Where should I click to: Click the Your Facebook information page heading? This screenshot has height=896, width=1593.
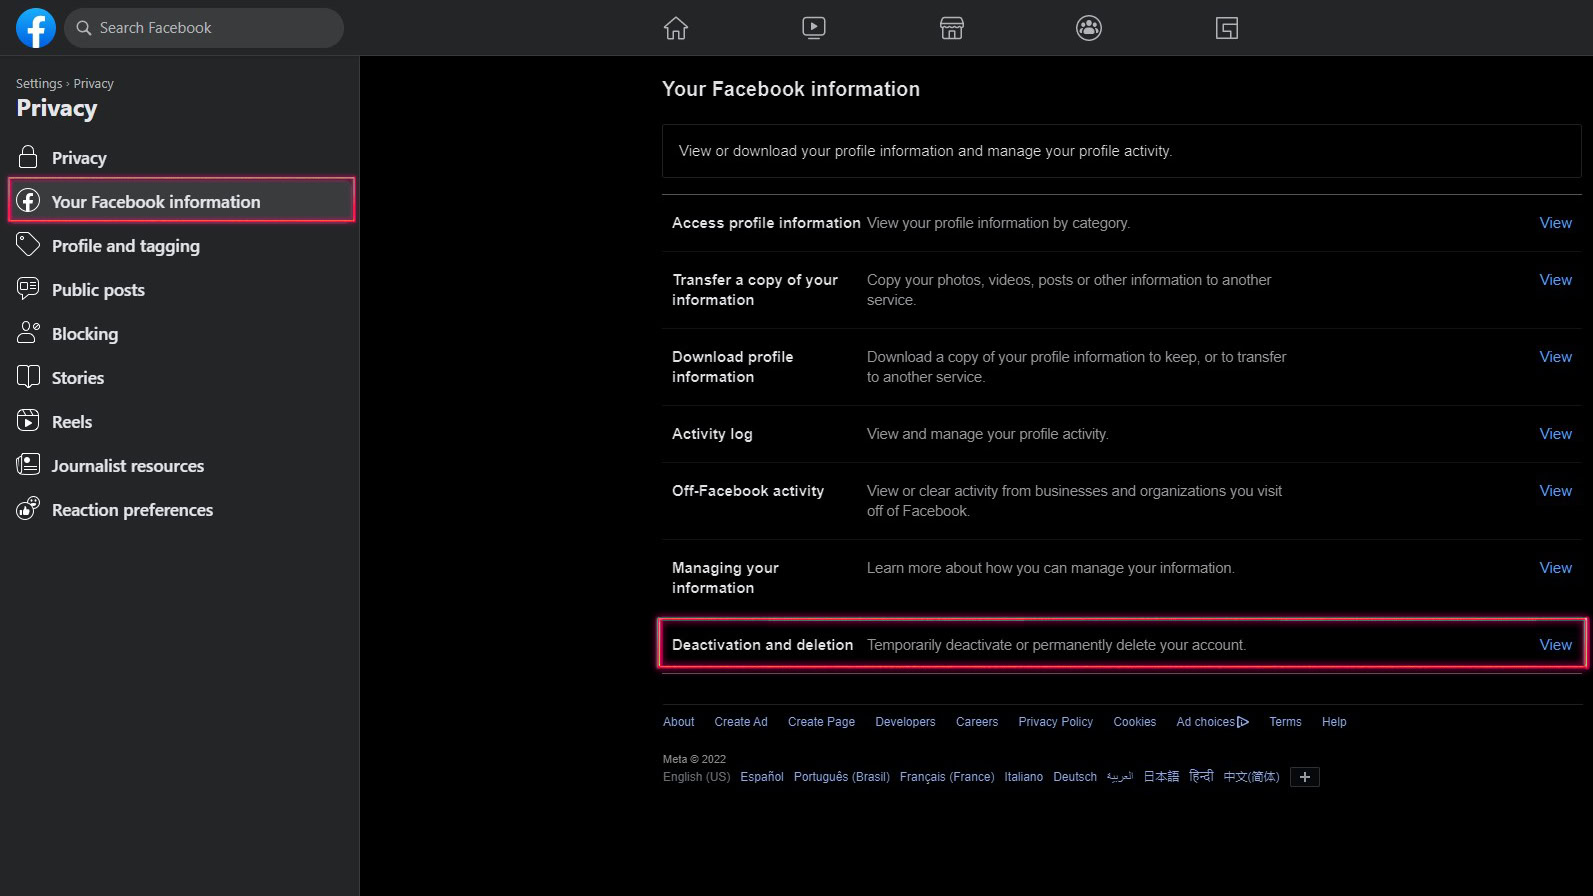[791, 89]
